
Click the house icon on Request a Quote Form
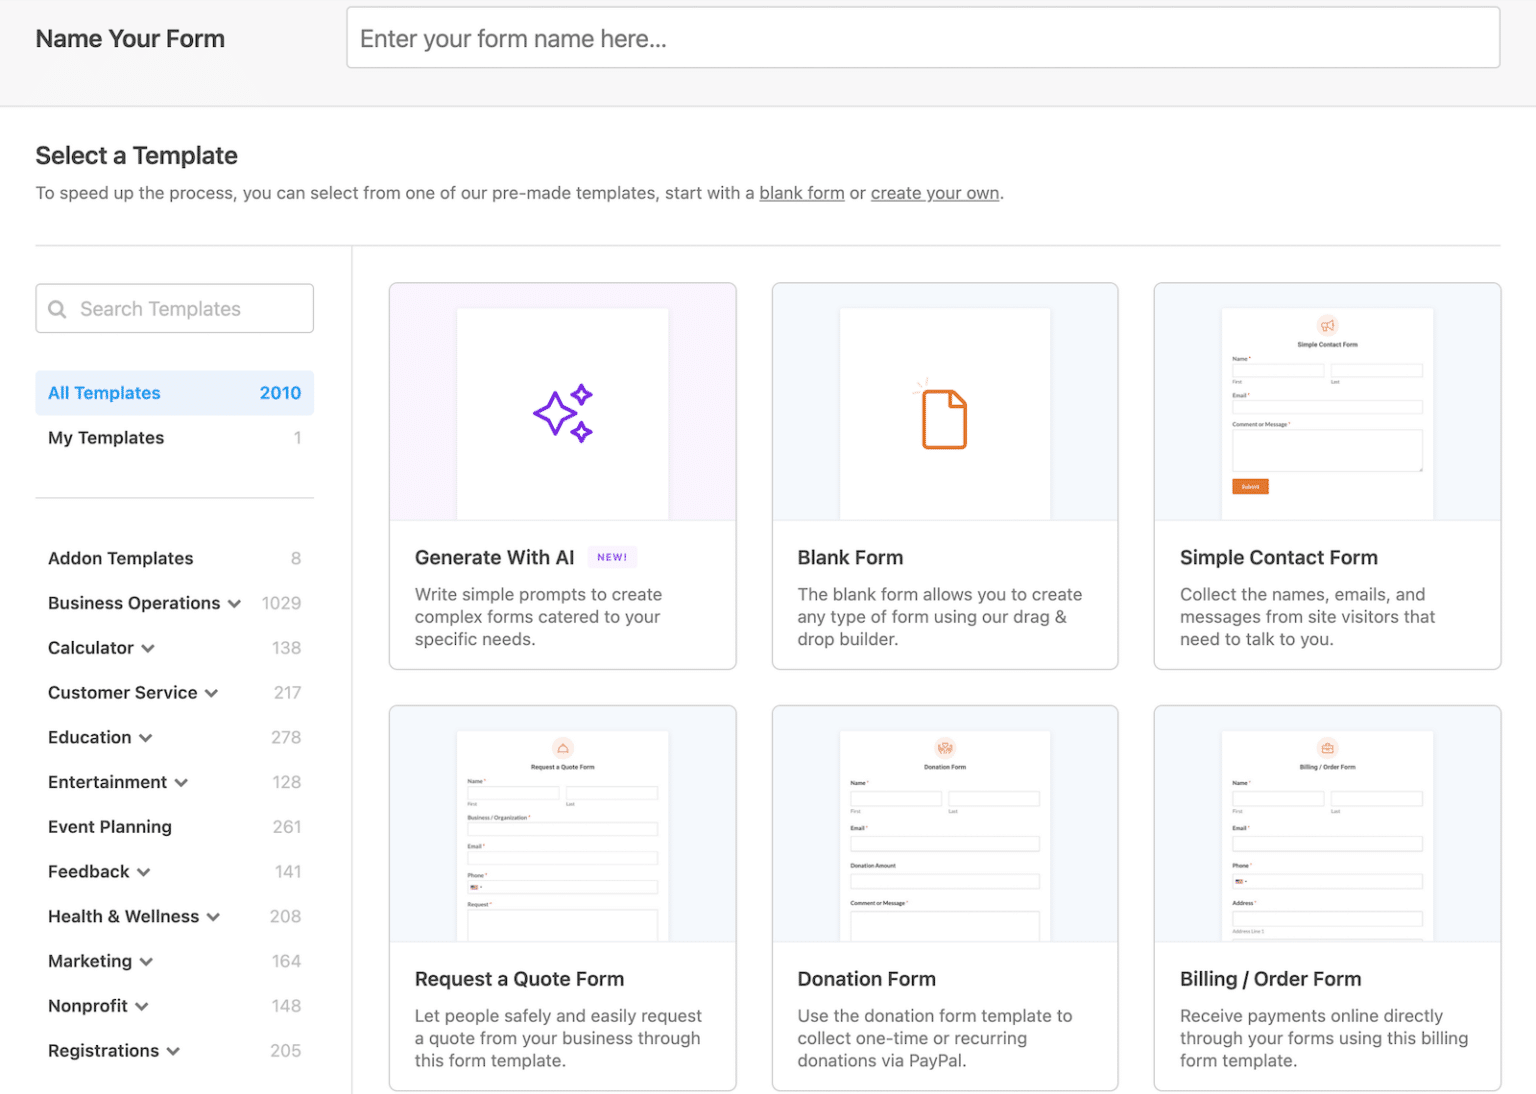(563, 747)
